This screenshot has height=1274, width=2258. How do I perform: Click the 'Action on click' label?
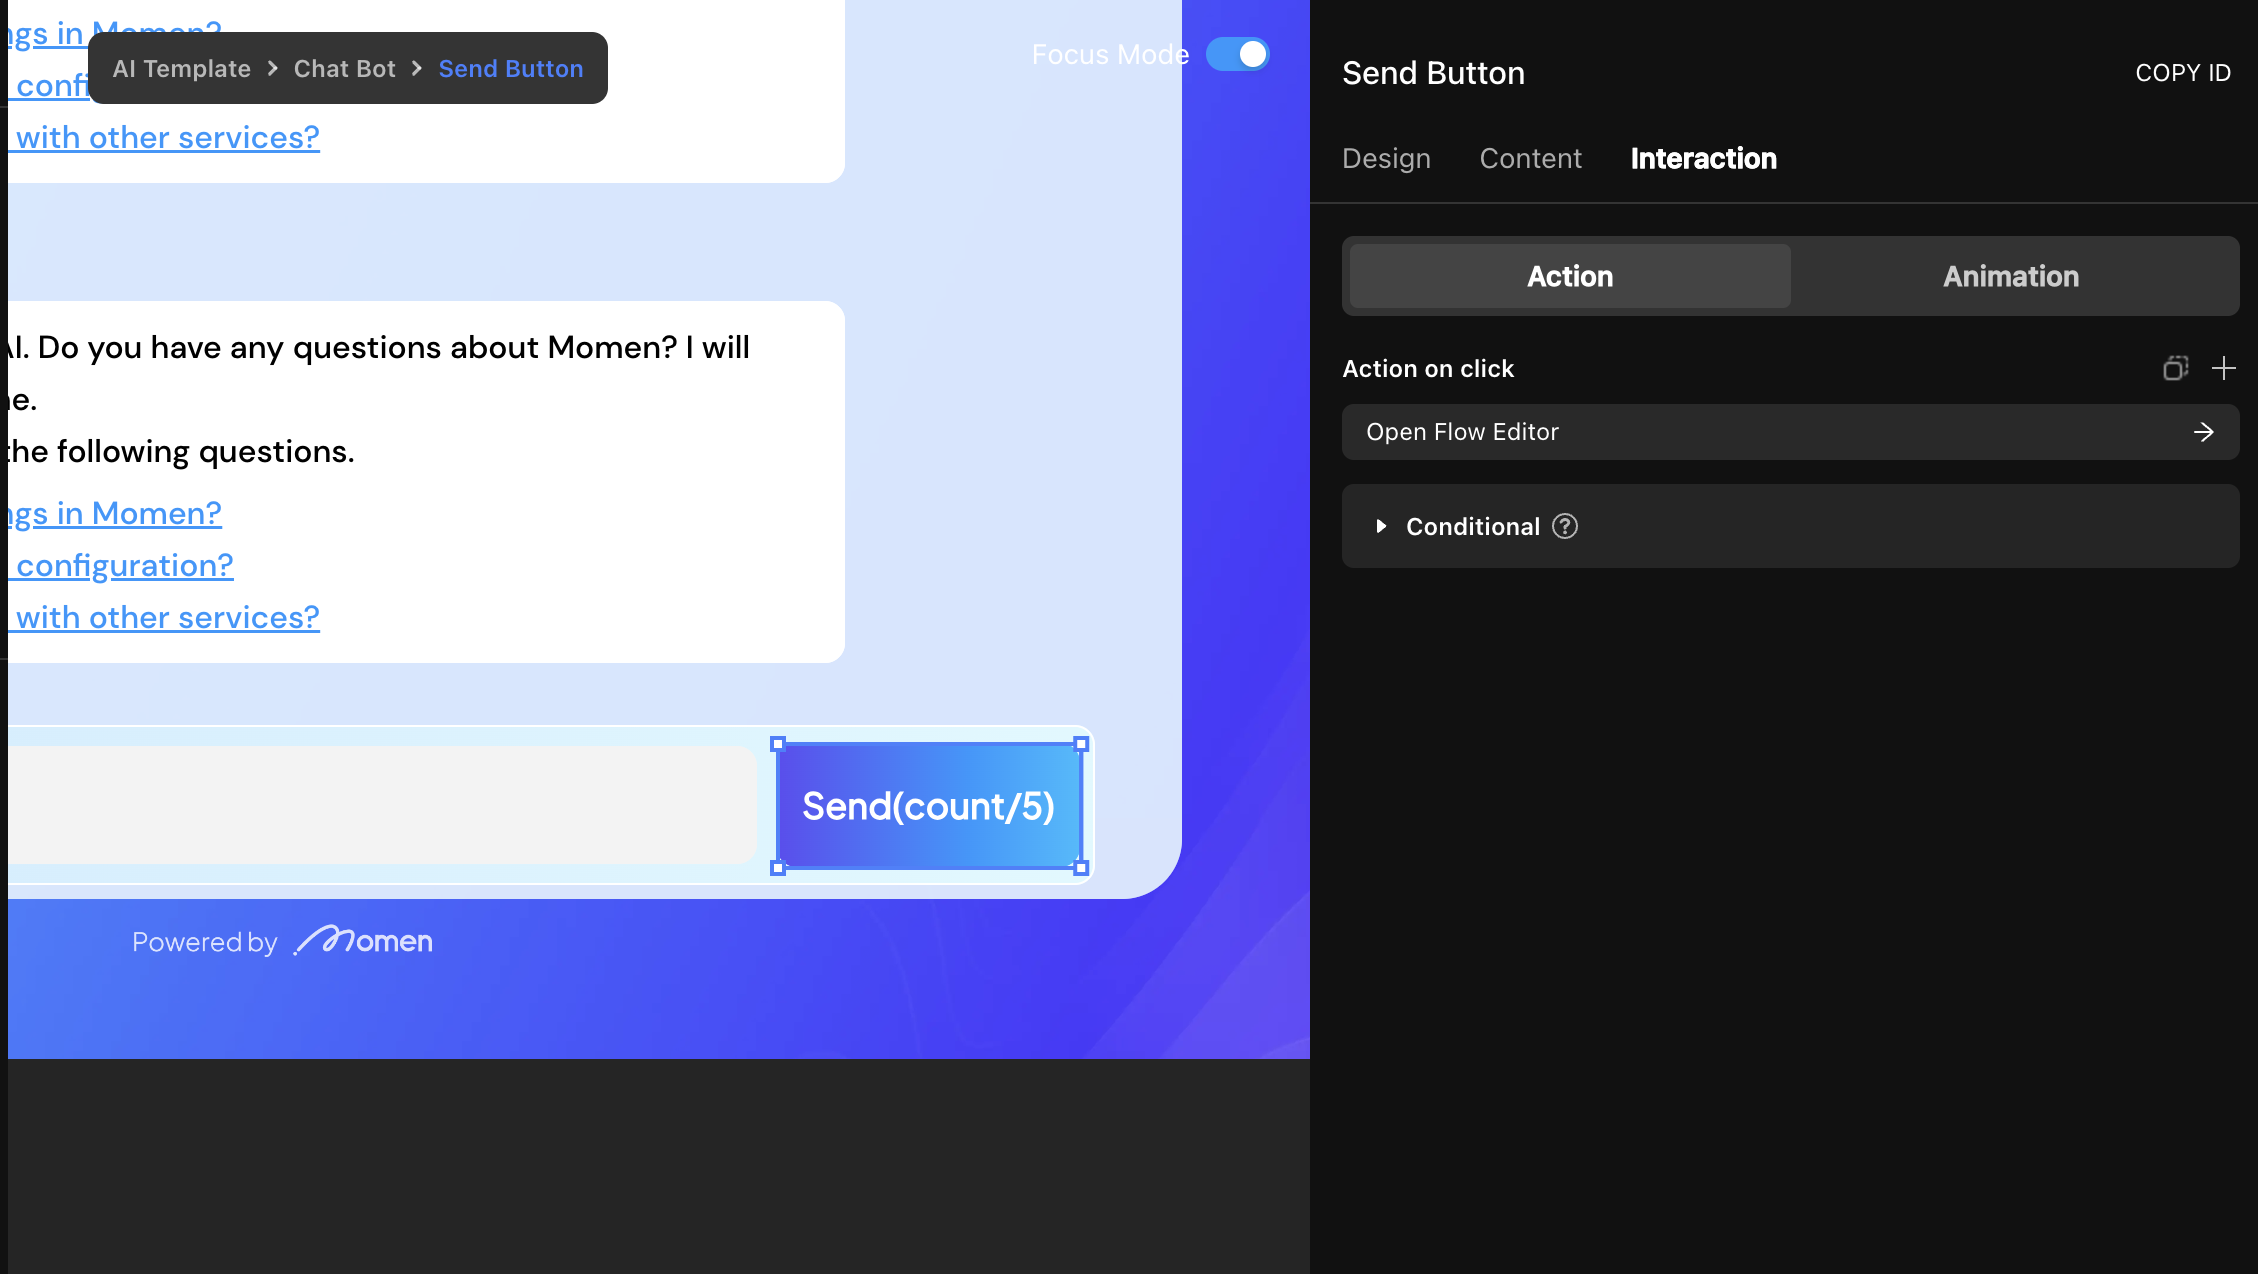click(x=1428, y=369)
